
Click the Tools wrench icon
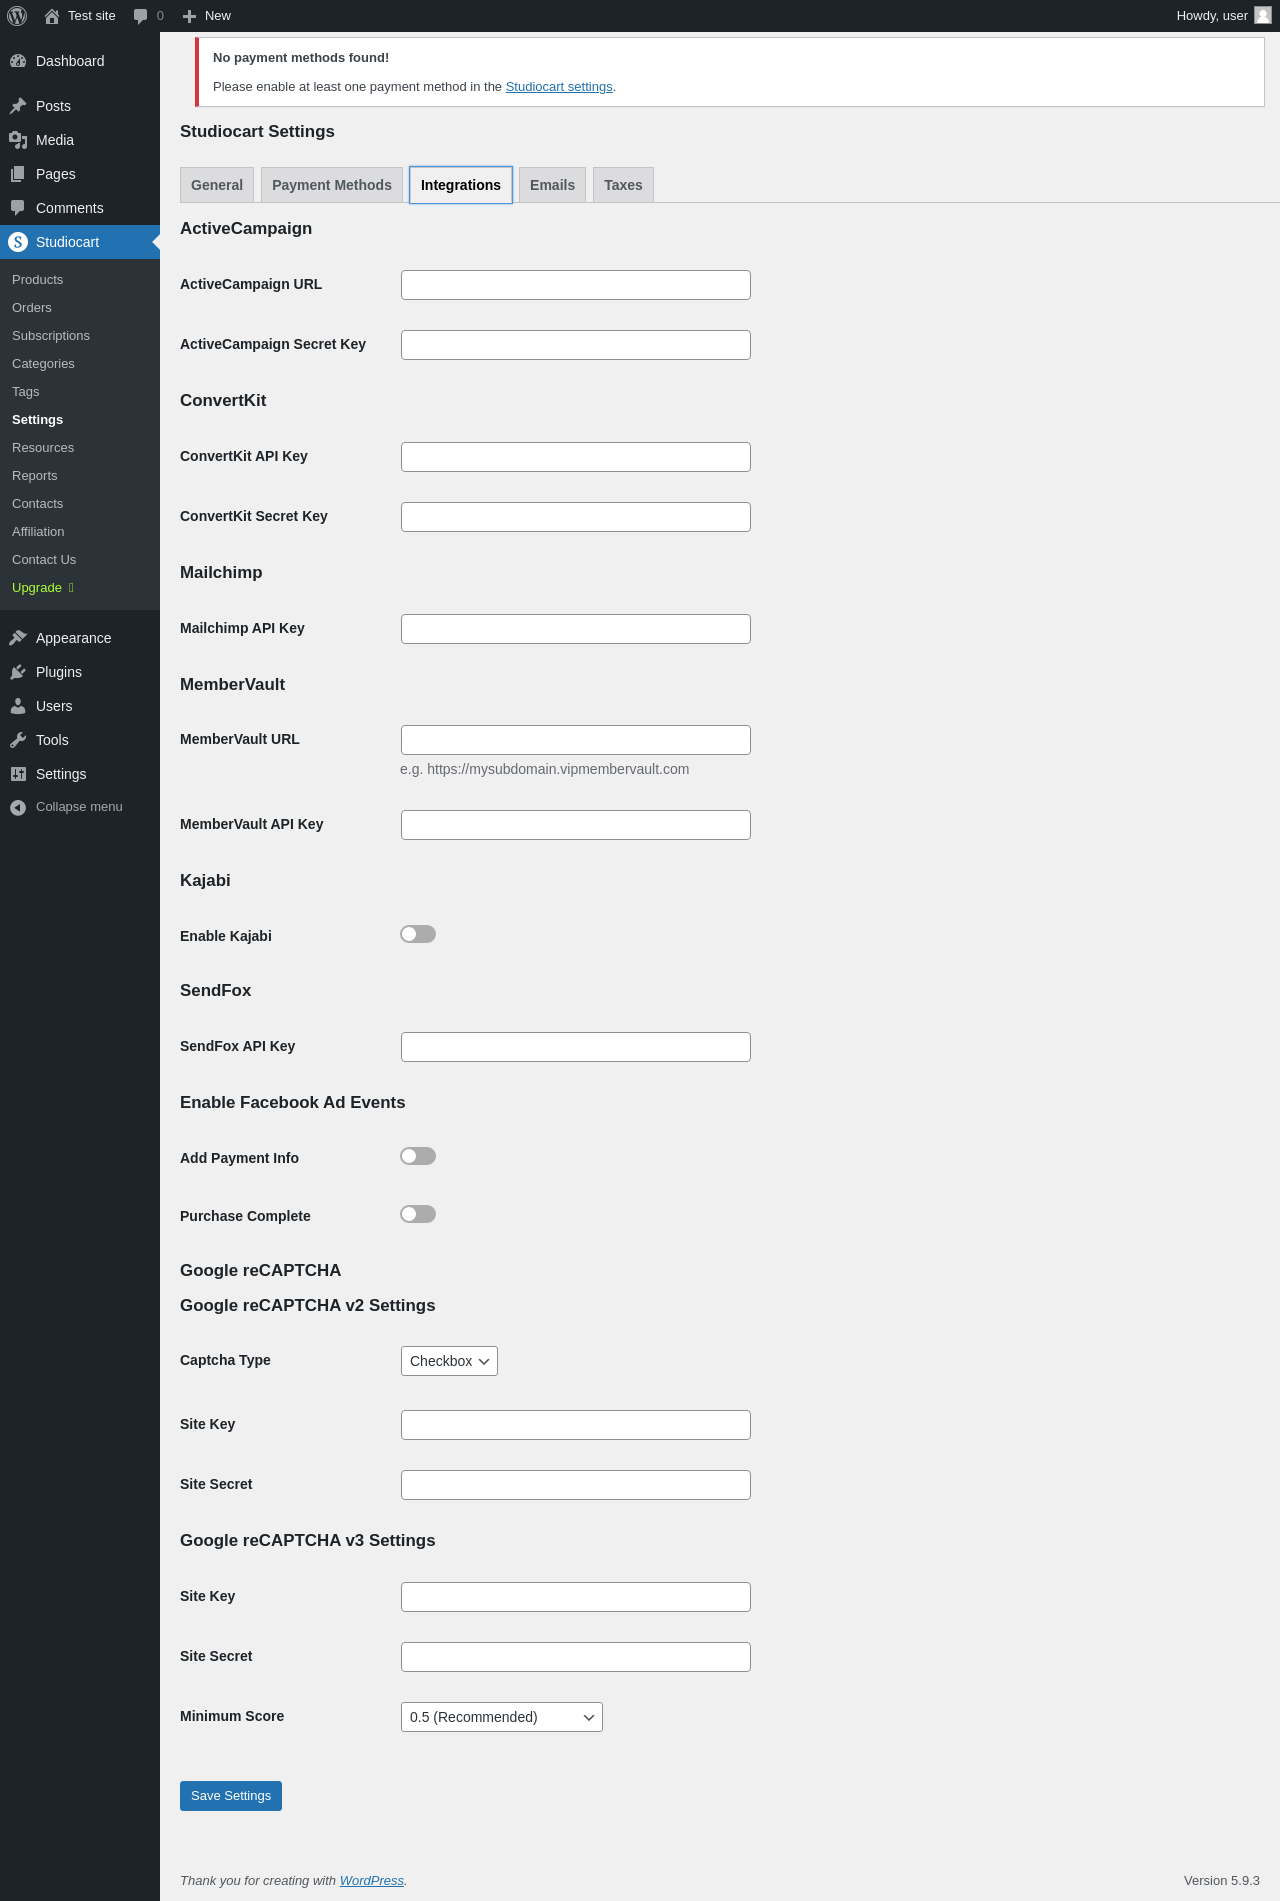click(18, 740)
